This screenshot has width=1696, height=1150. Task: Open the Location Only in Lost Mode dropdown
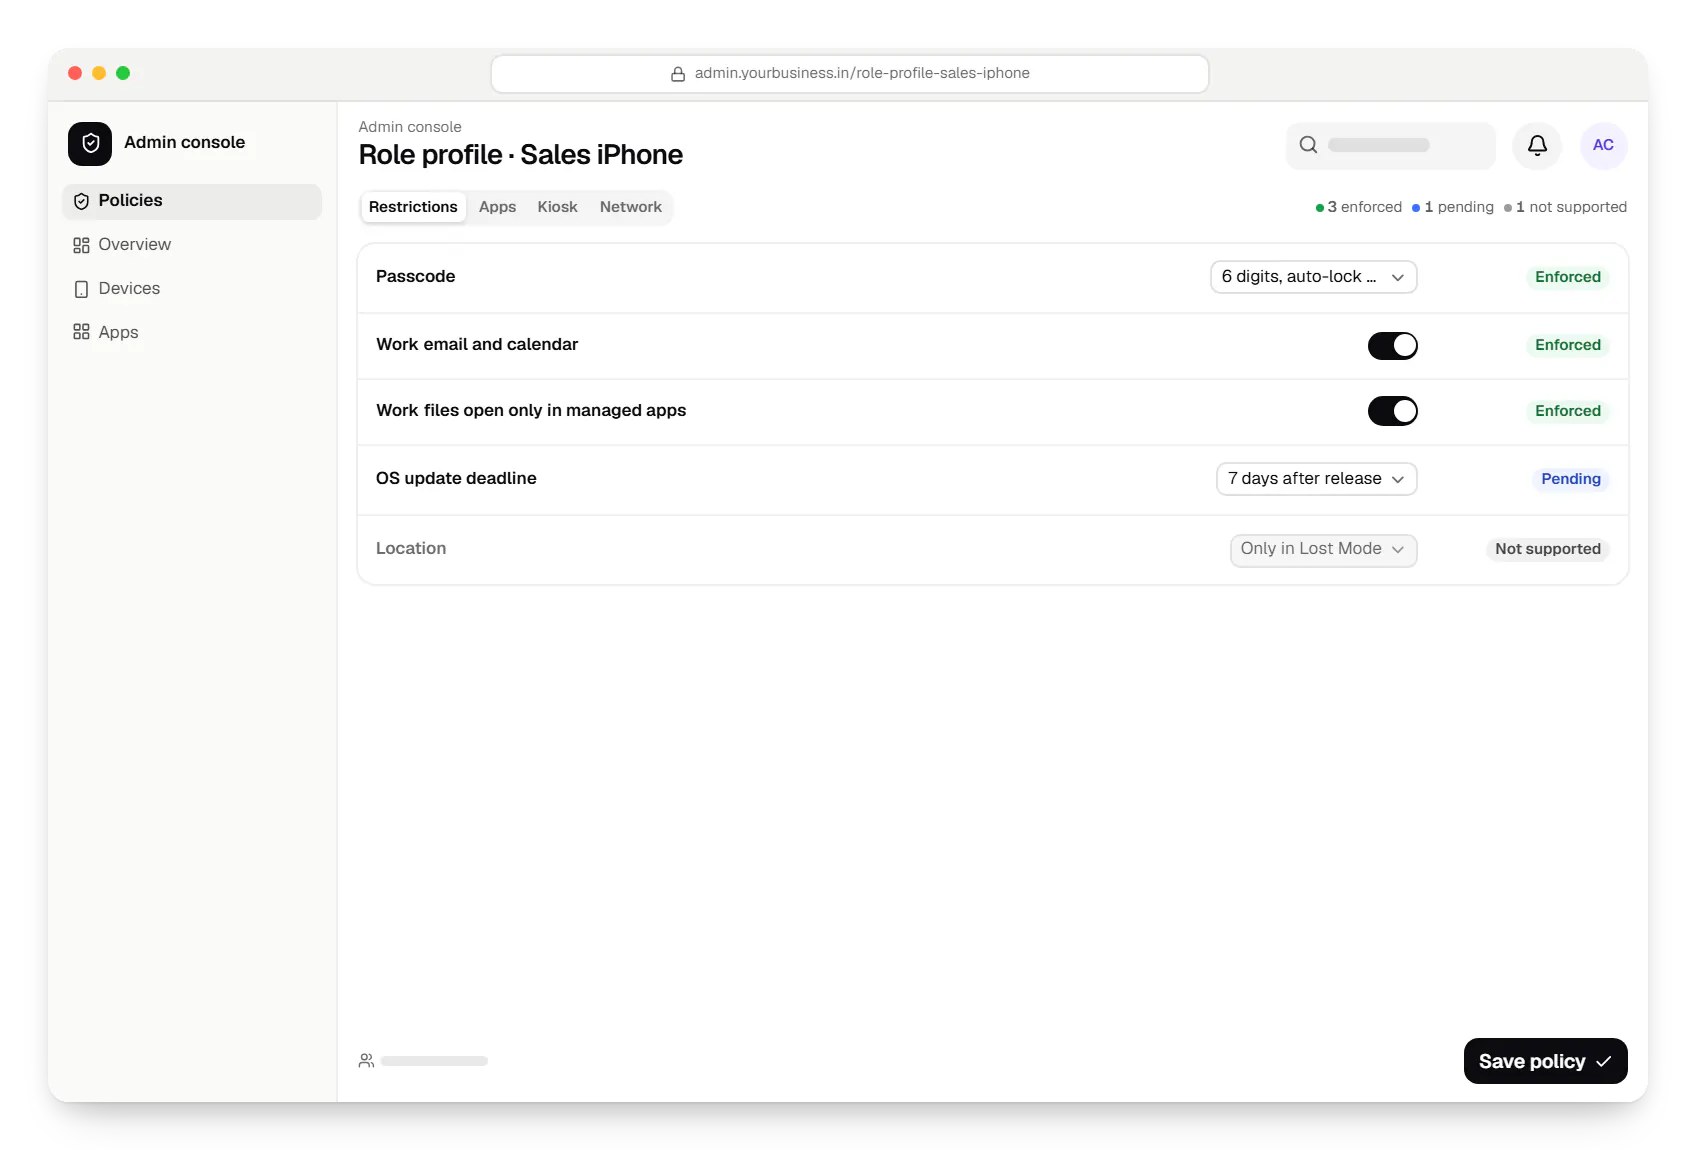[1324, 550]
